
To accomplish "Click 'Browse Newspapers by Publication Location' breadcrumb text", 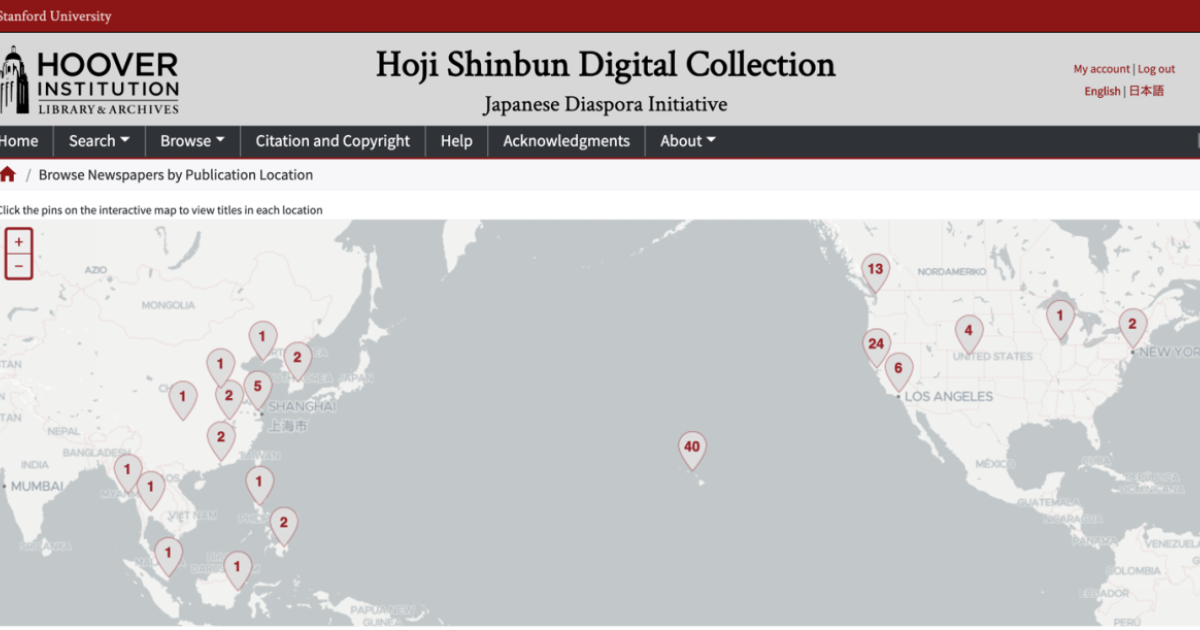I will tap(176, 174).
